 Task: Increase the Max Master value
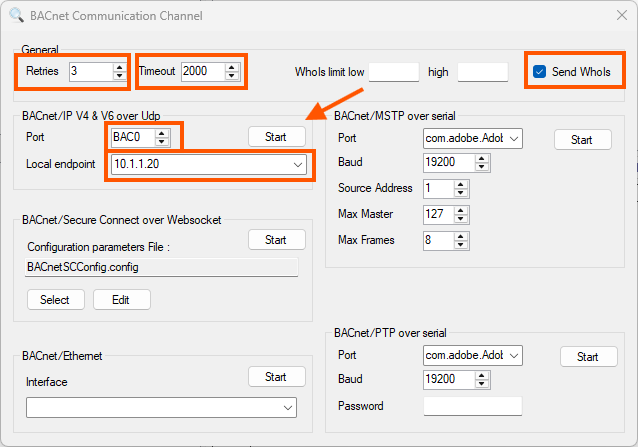461,211
